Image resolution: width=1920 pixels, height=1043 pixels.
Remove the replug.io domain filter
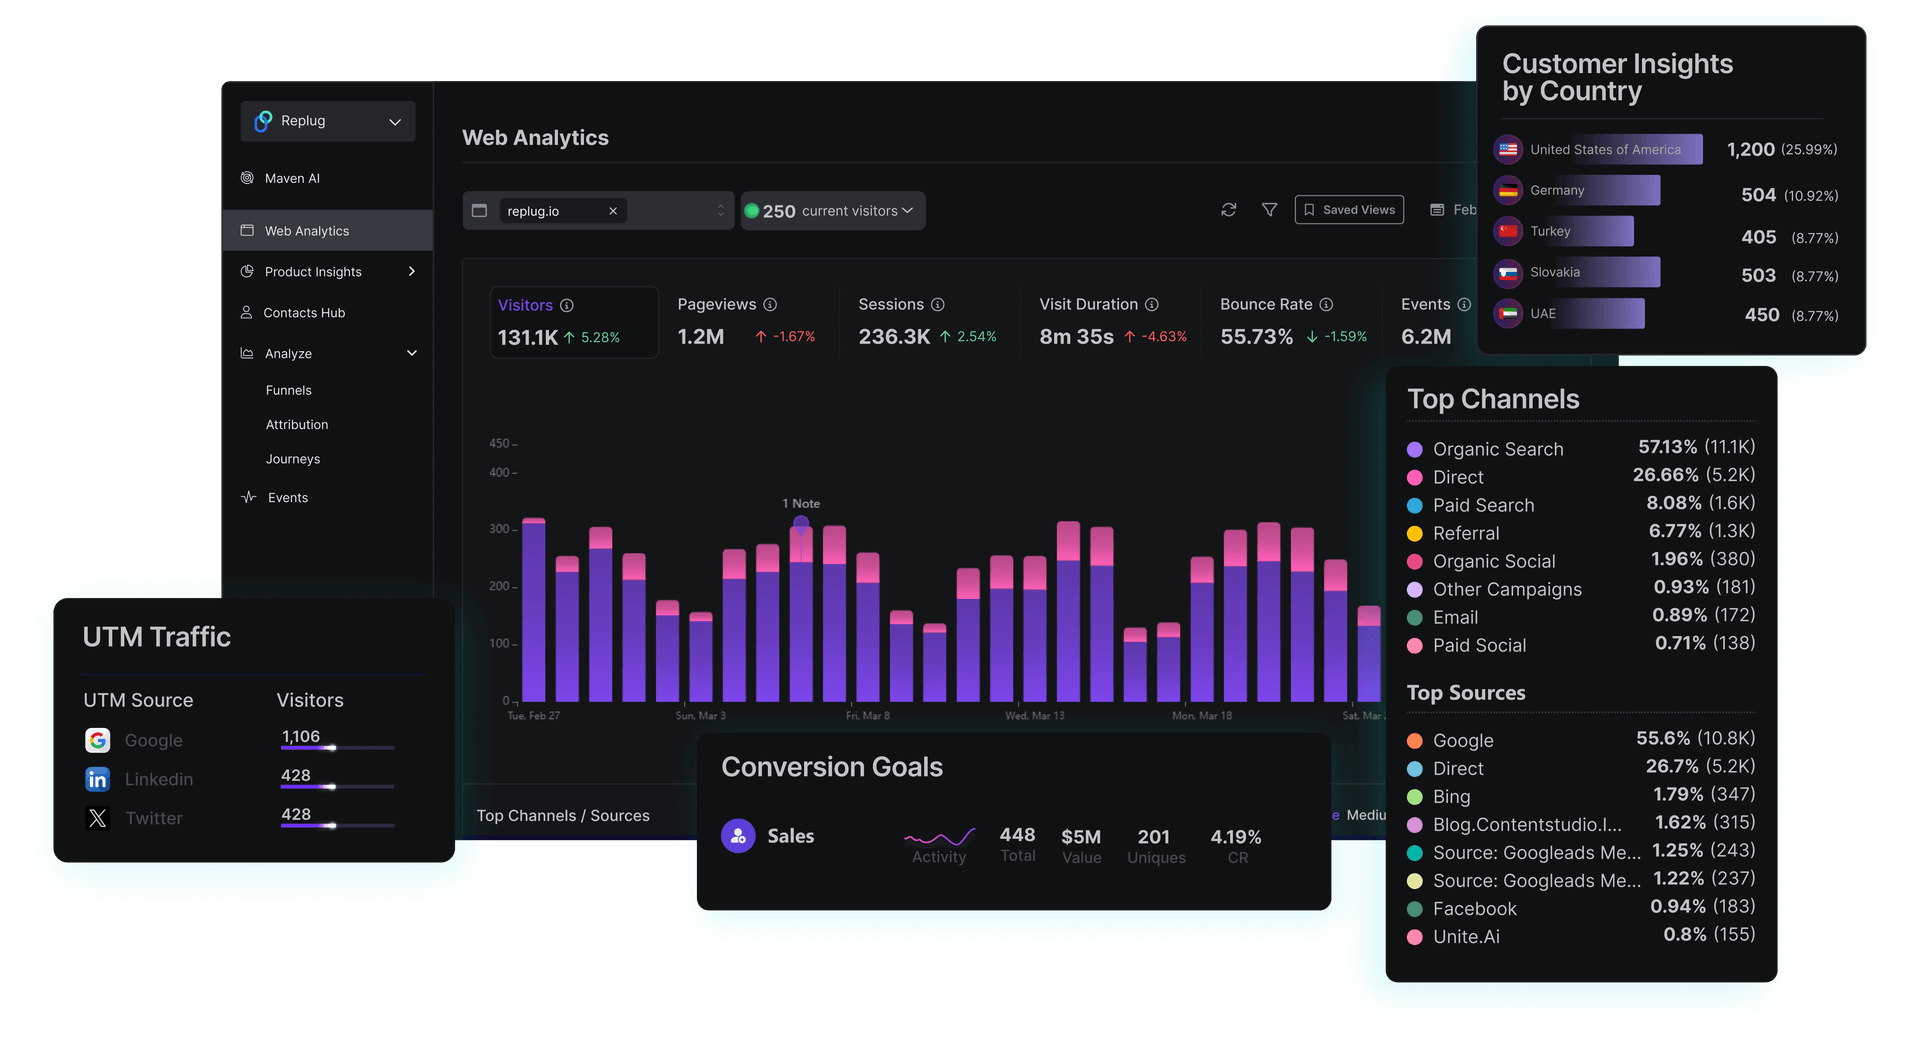[x=613, y=210]
